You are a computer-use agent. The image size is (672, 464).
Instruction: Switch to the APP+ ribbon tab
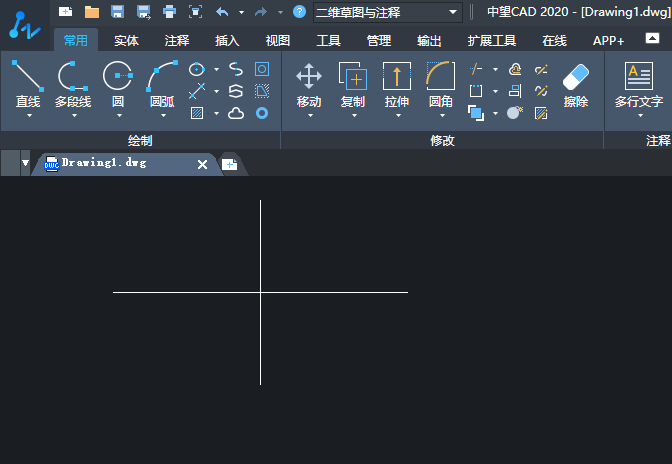(x=609, y=41)
